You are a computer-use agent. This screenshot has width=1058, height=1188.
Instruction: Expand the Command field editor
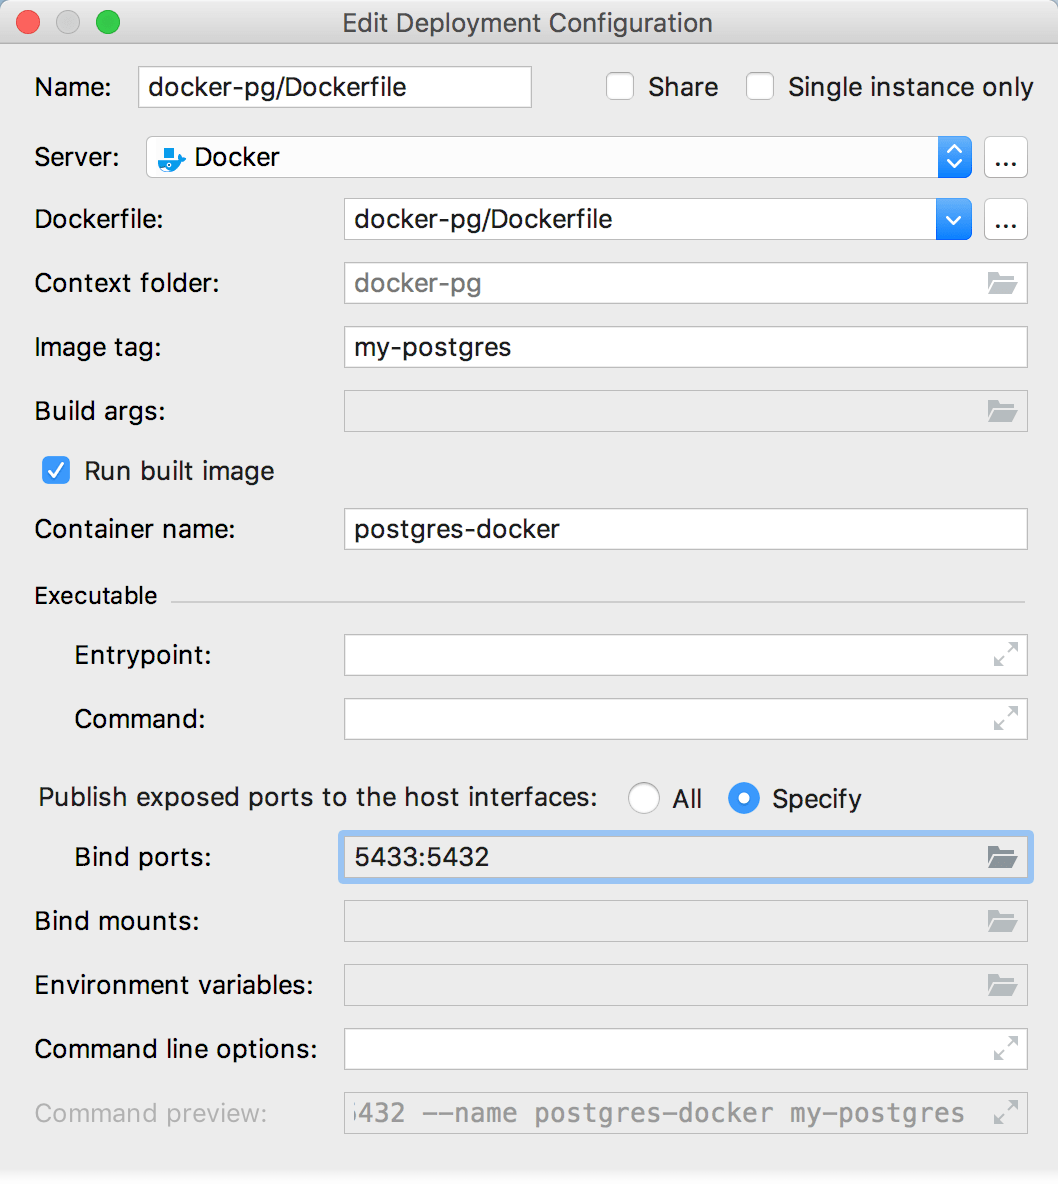pyautogui.click(x=1006, y=718)
